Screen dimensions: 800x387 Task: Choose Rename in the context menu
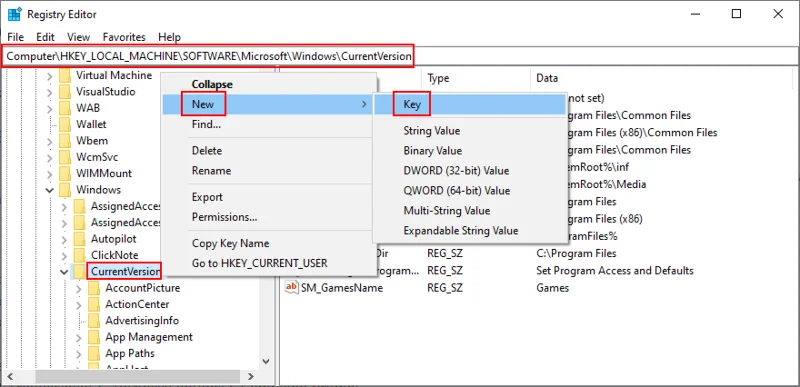pos(269,170)
